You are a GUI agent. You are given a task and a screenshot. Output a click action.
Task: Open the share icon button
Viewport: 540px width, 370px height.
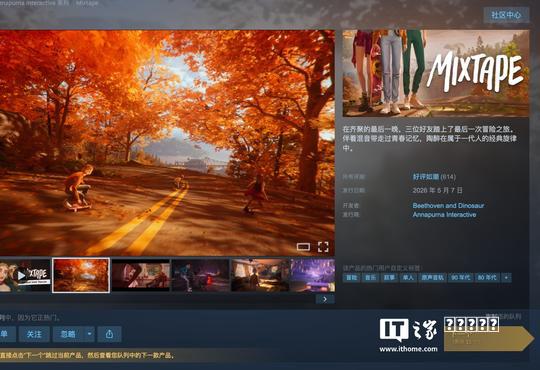click(109, 334)
